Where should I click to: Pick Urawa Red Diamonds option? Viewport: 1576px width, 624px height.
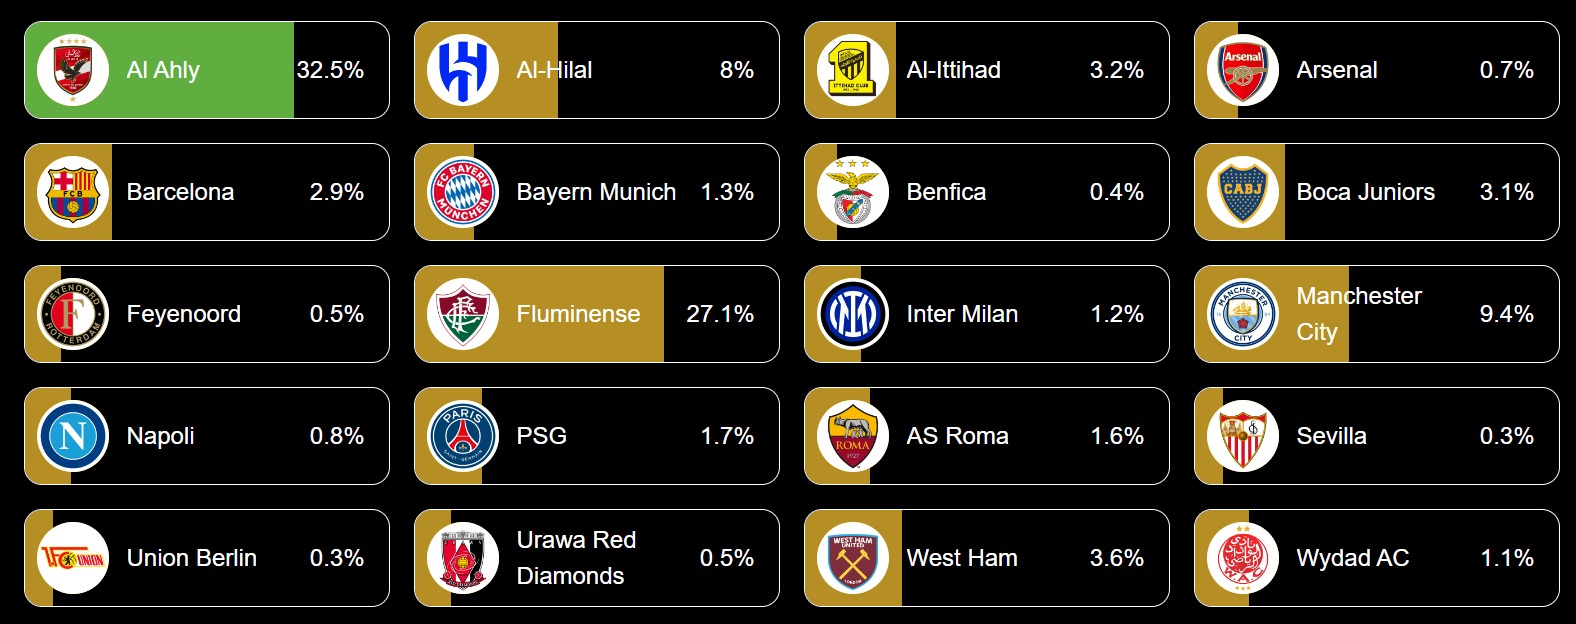[x=597, y=558]
